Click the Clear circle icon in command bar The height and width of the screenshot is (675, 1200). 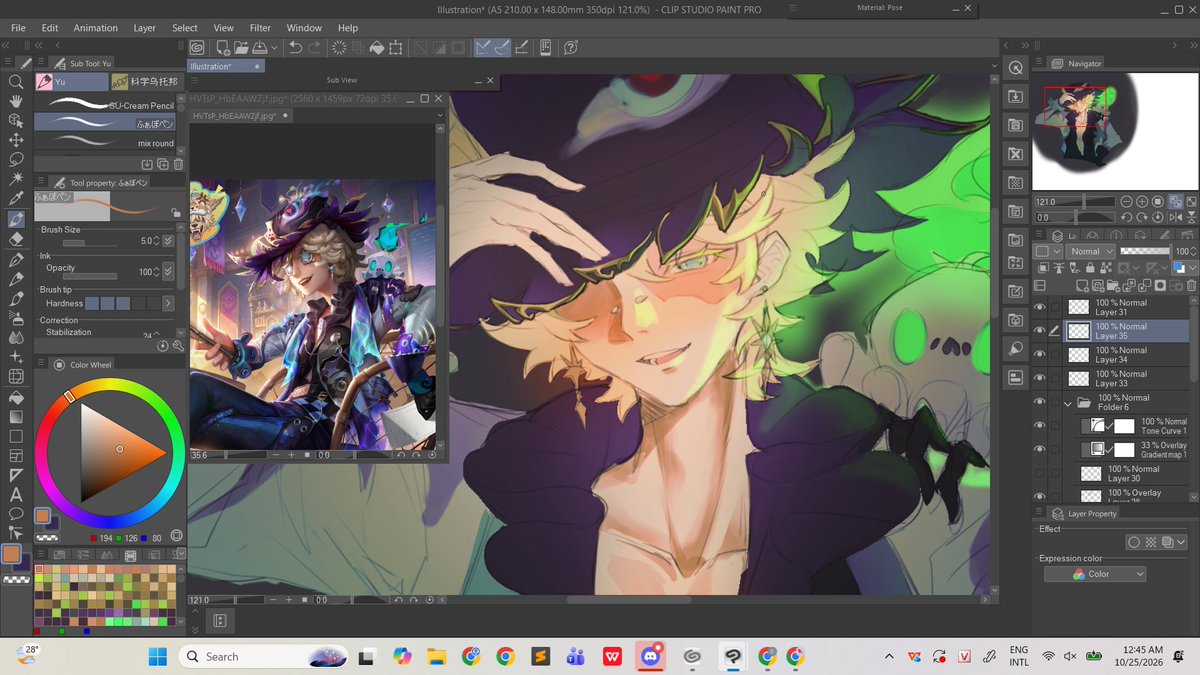coord(339,47)
